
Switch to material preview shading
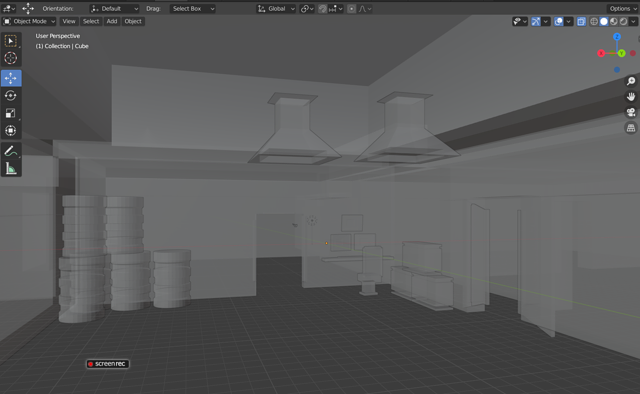613,21
